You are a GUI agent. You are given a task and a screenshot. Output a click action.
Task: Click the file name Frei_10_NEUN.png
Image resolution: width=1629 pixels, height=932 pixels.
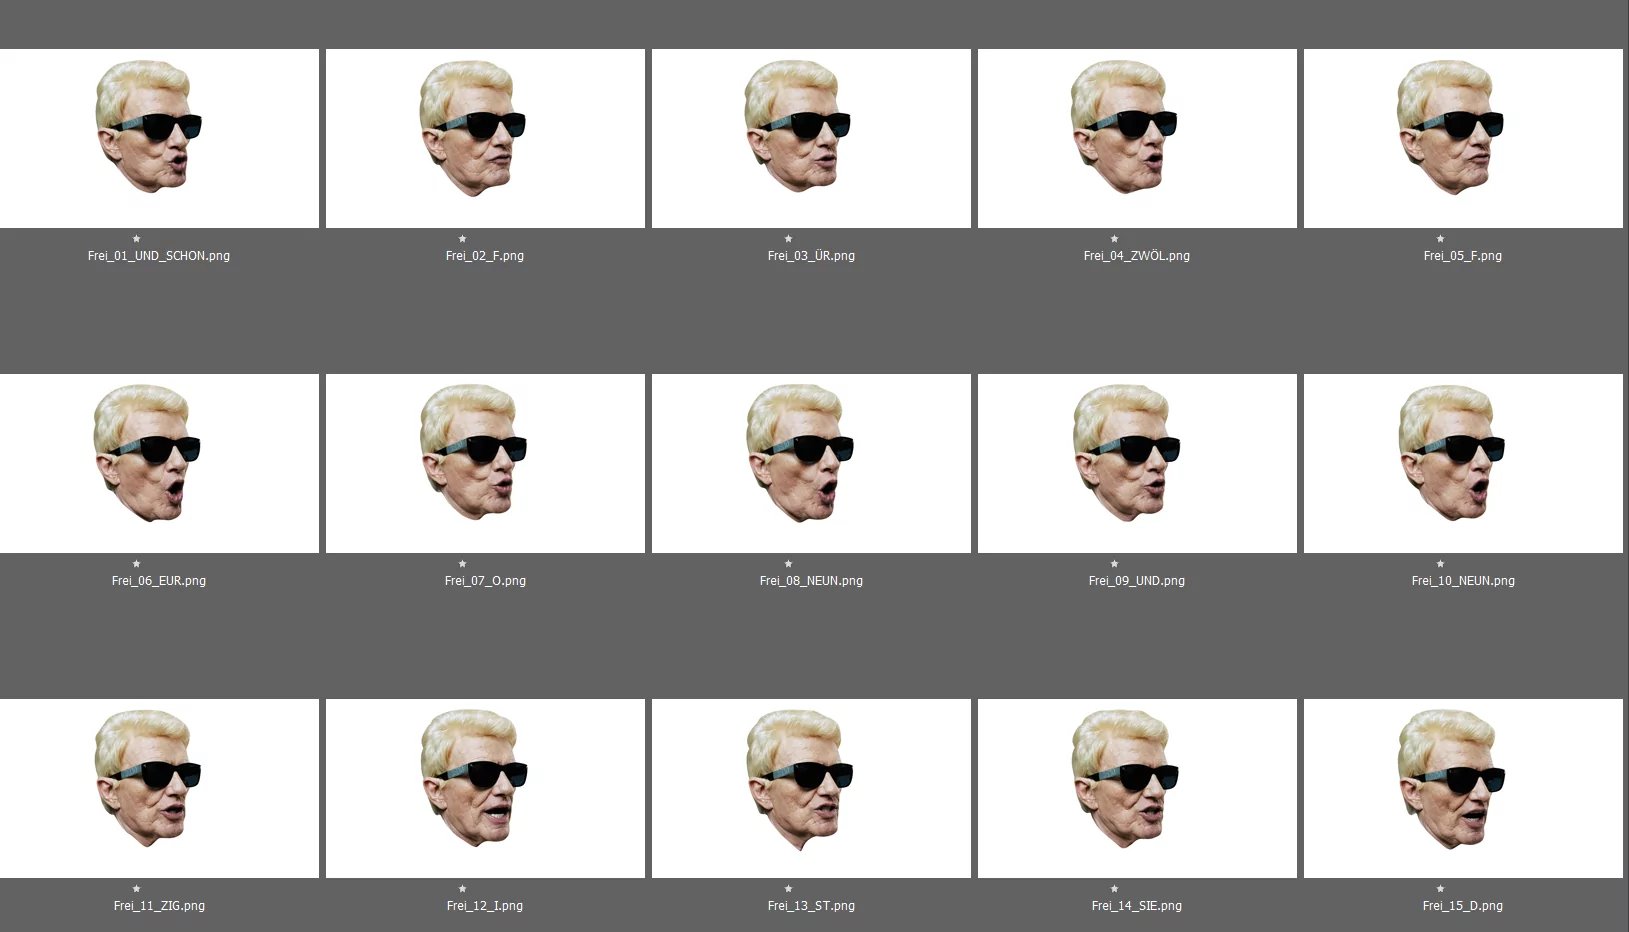pyautogui.click(x=1463, y=581)
